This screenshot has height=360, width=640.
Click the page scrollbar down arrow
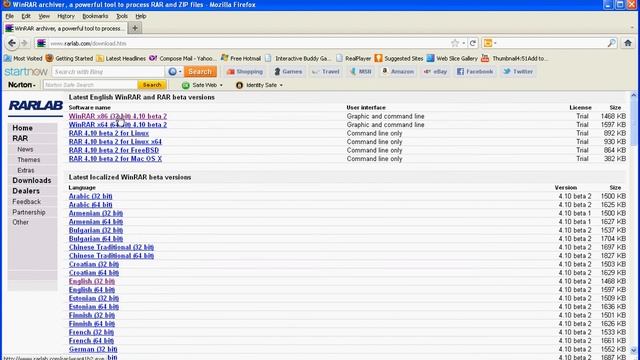pos(633,351)
